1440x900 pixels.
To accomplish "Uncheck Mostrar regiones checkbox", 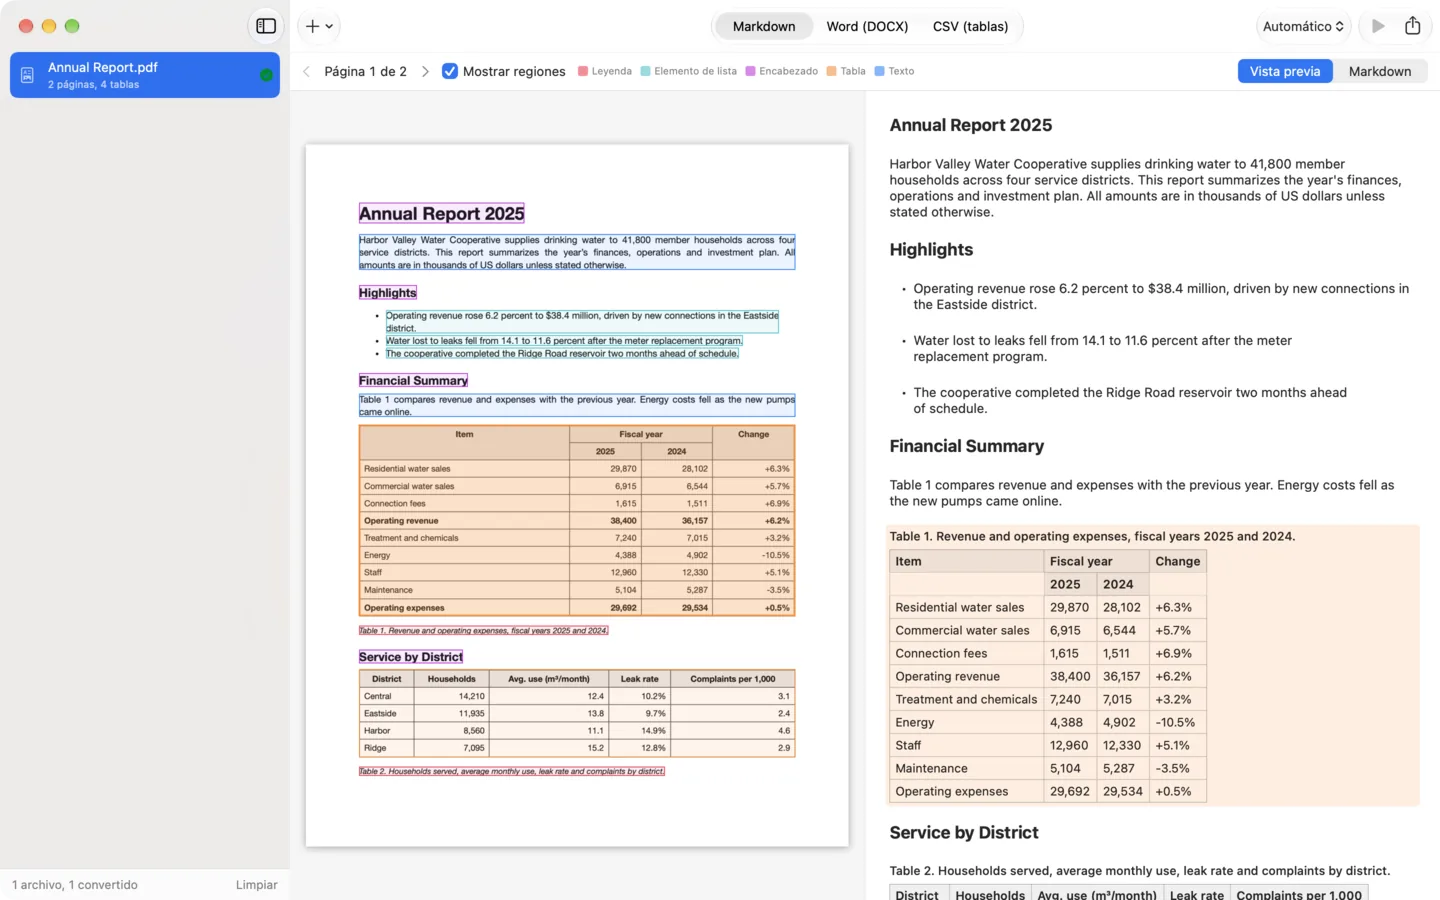I will [x=450, y=71].
